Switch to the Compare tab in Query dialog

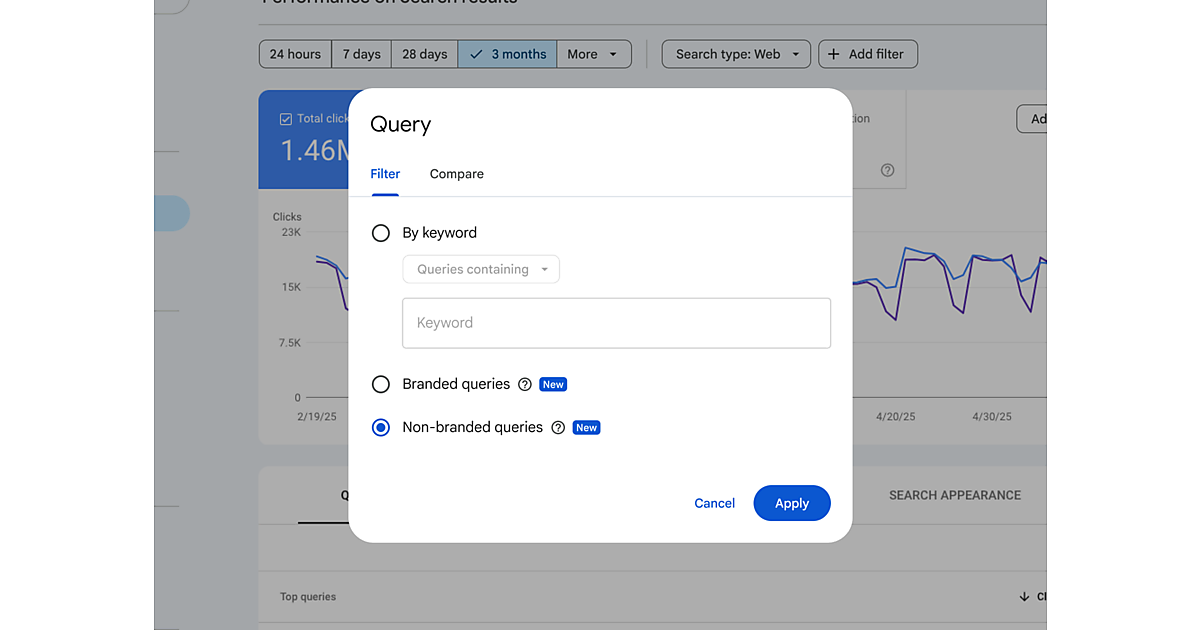456,174
